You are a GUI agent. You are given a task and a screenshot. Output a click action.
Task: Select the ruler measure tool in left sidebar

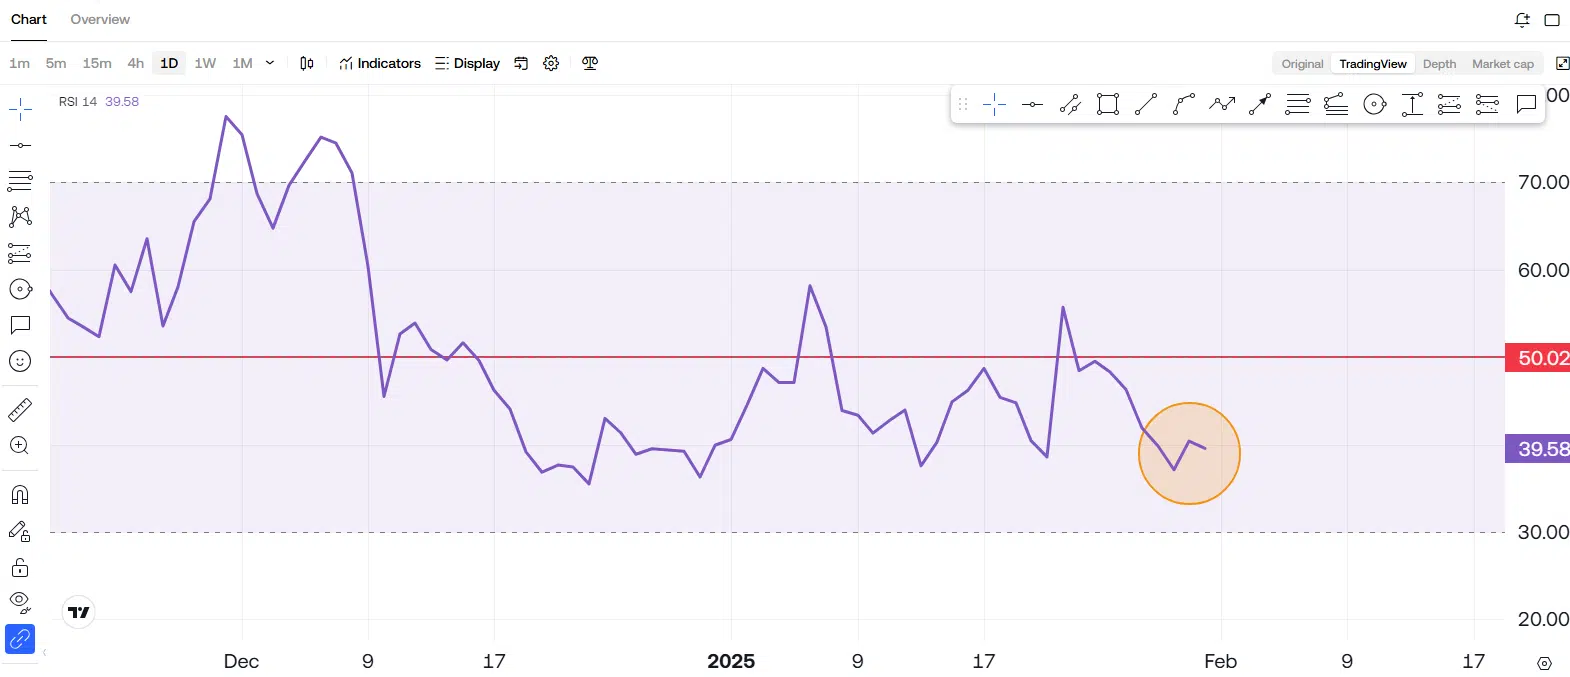(20, 410)
